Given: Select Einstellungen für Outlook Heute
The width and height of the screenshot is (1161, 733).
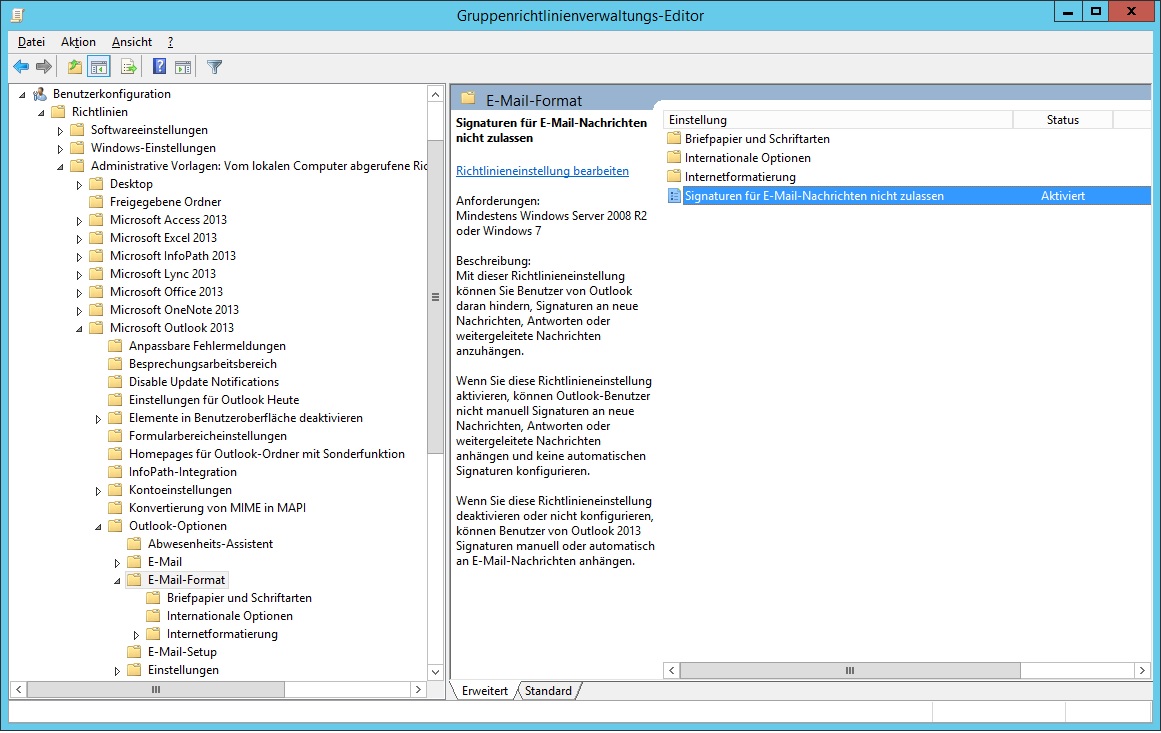Looking at the screenshot, I should 214,400.
